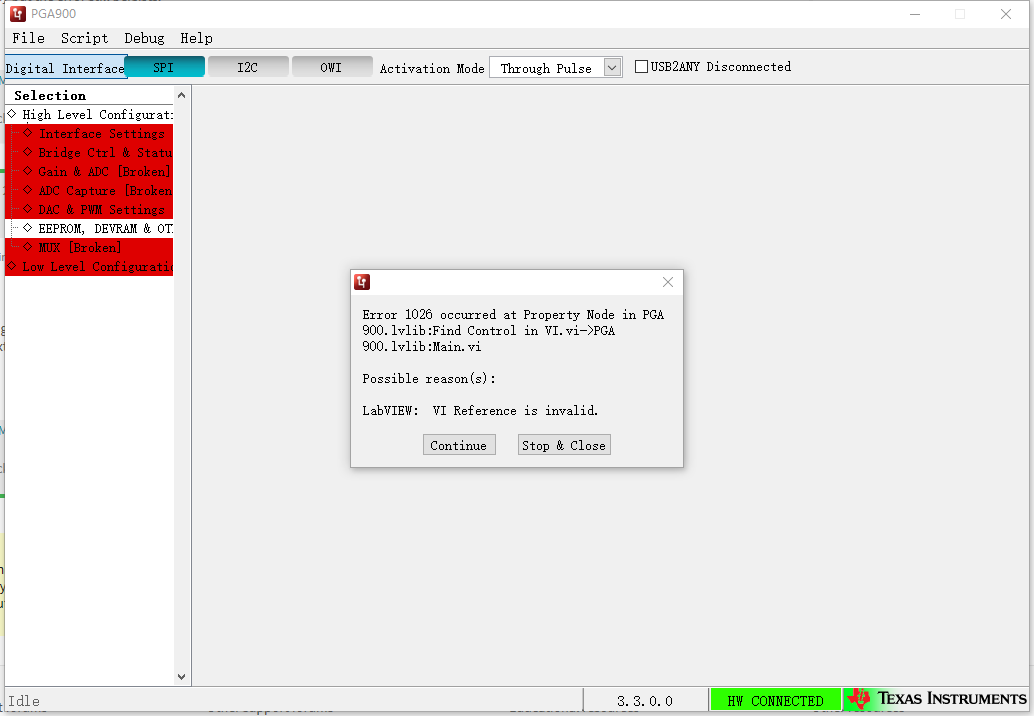Close the PGA900 main window

pos(1006,14)
